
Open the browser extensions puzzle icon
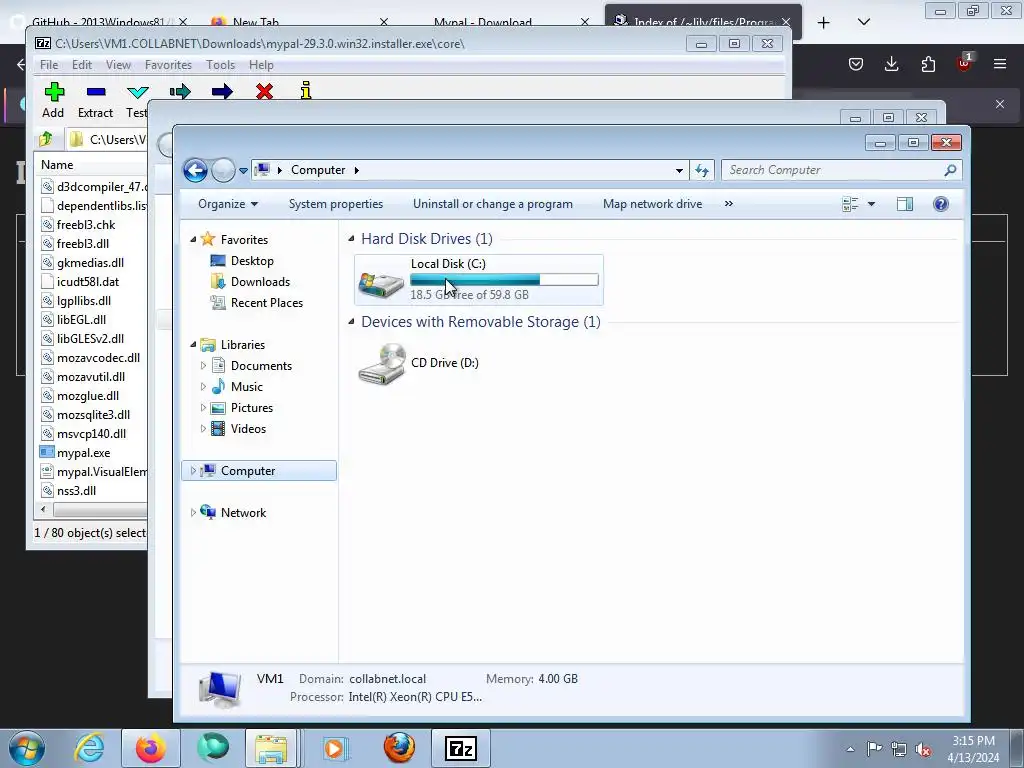click(x=928, y=64)
